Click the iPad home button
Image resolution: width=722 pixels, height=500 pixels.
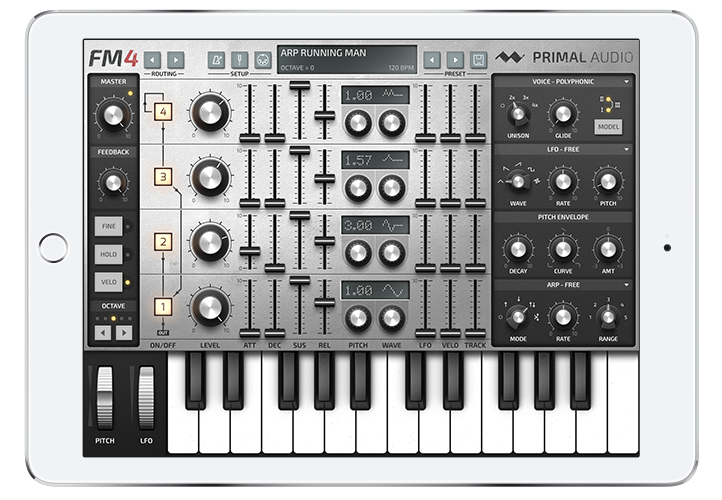pos(53,248)
